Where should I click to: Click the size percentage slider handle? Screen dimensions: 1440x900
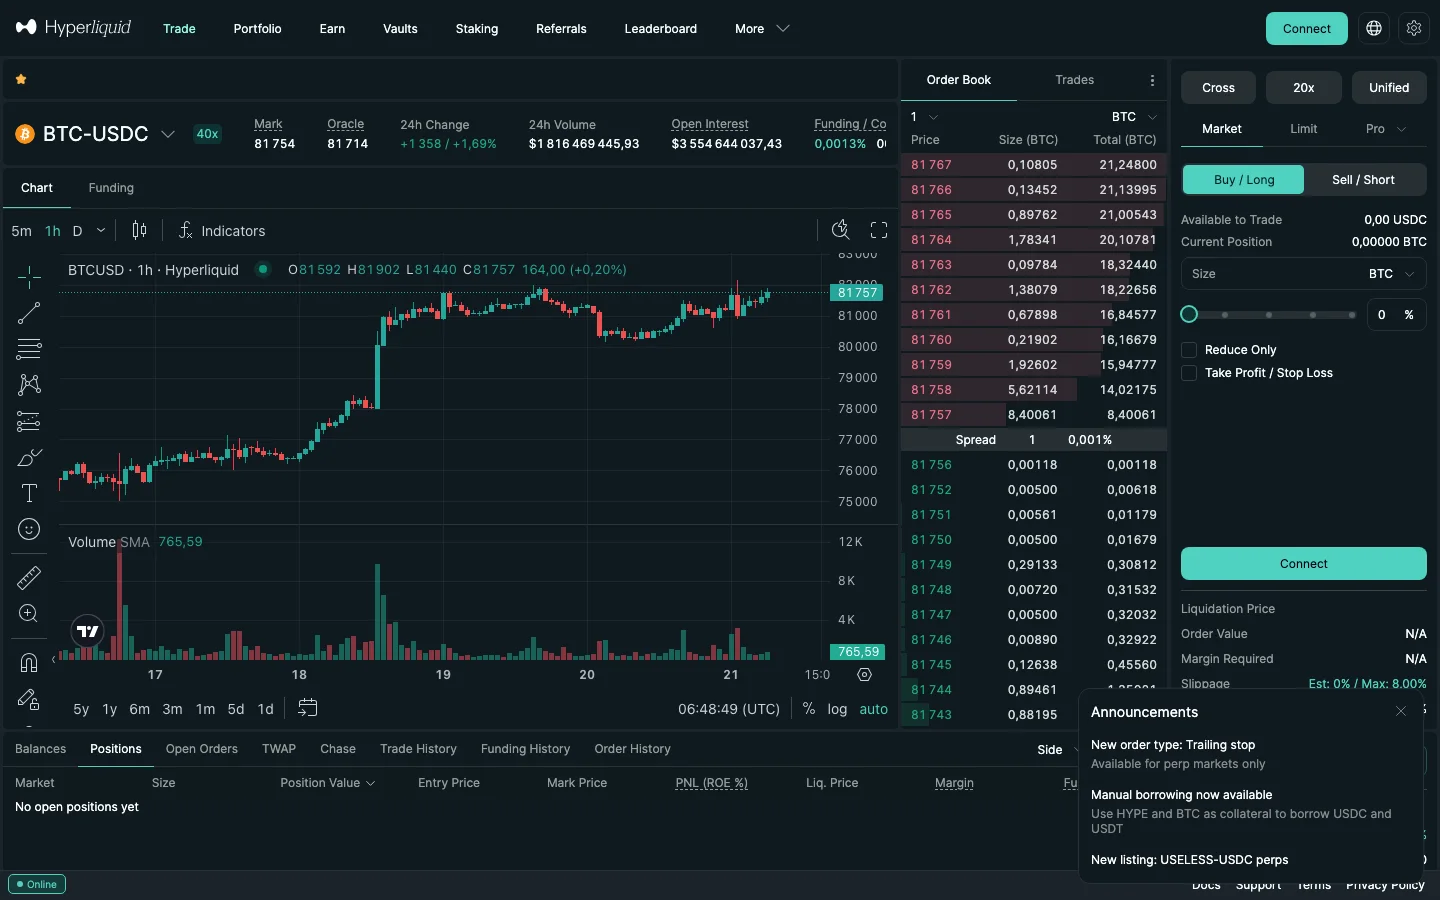1189,314
